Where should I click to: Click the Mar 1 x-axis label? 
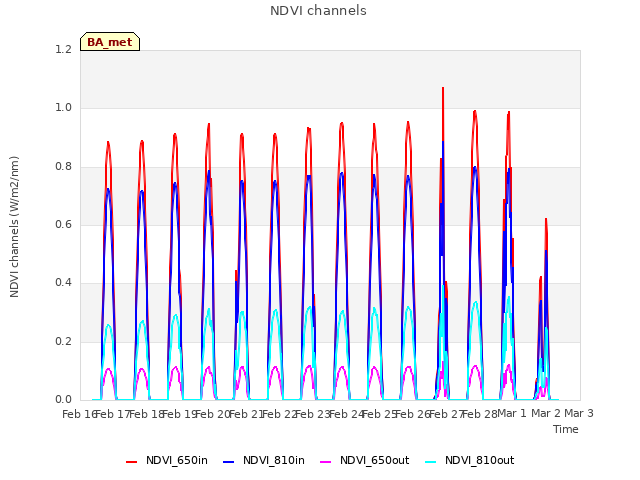coord(512,413)
